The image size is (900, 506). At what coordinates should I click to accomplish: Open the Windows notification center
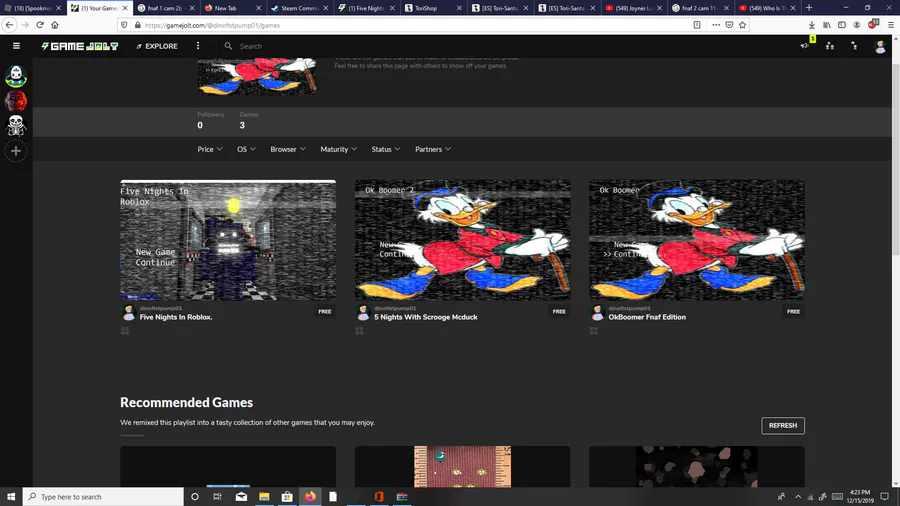coord(885,496)
